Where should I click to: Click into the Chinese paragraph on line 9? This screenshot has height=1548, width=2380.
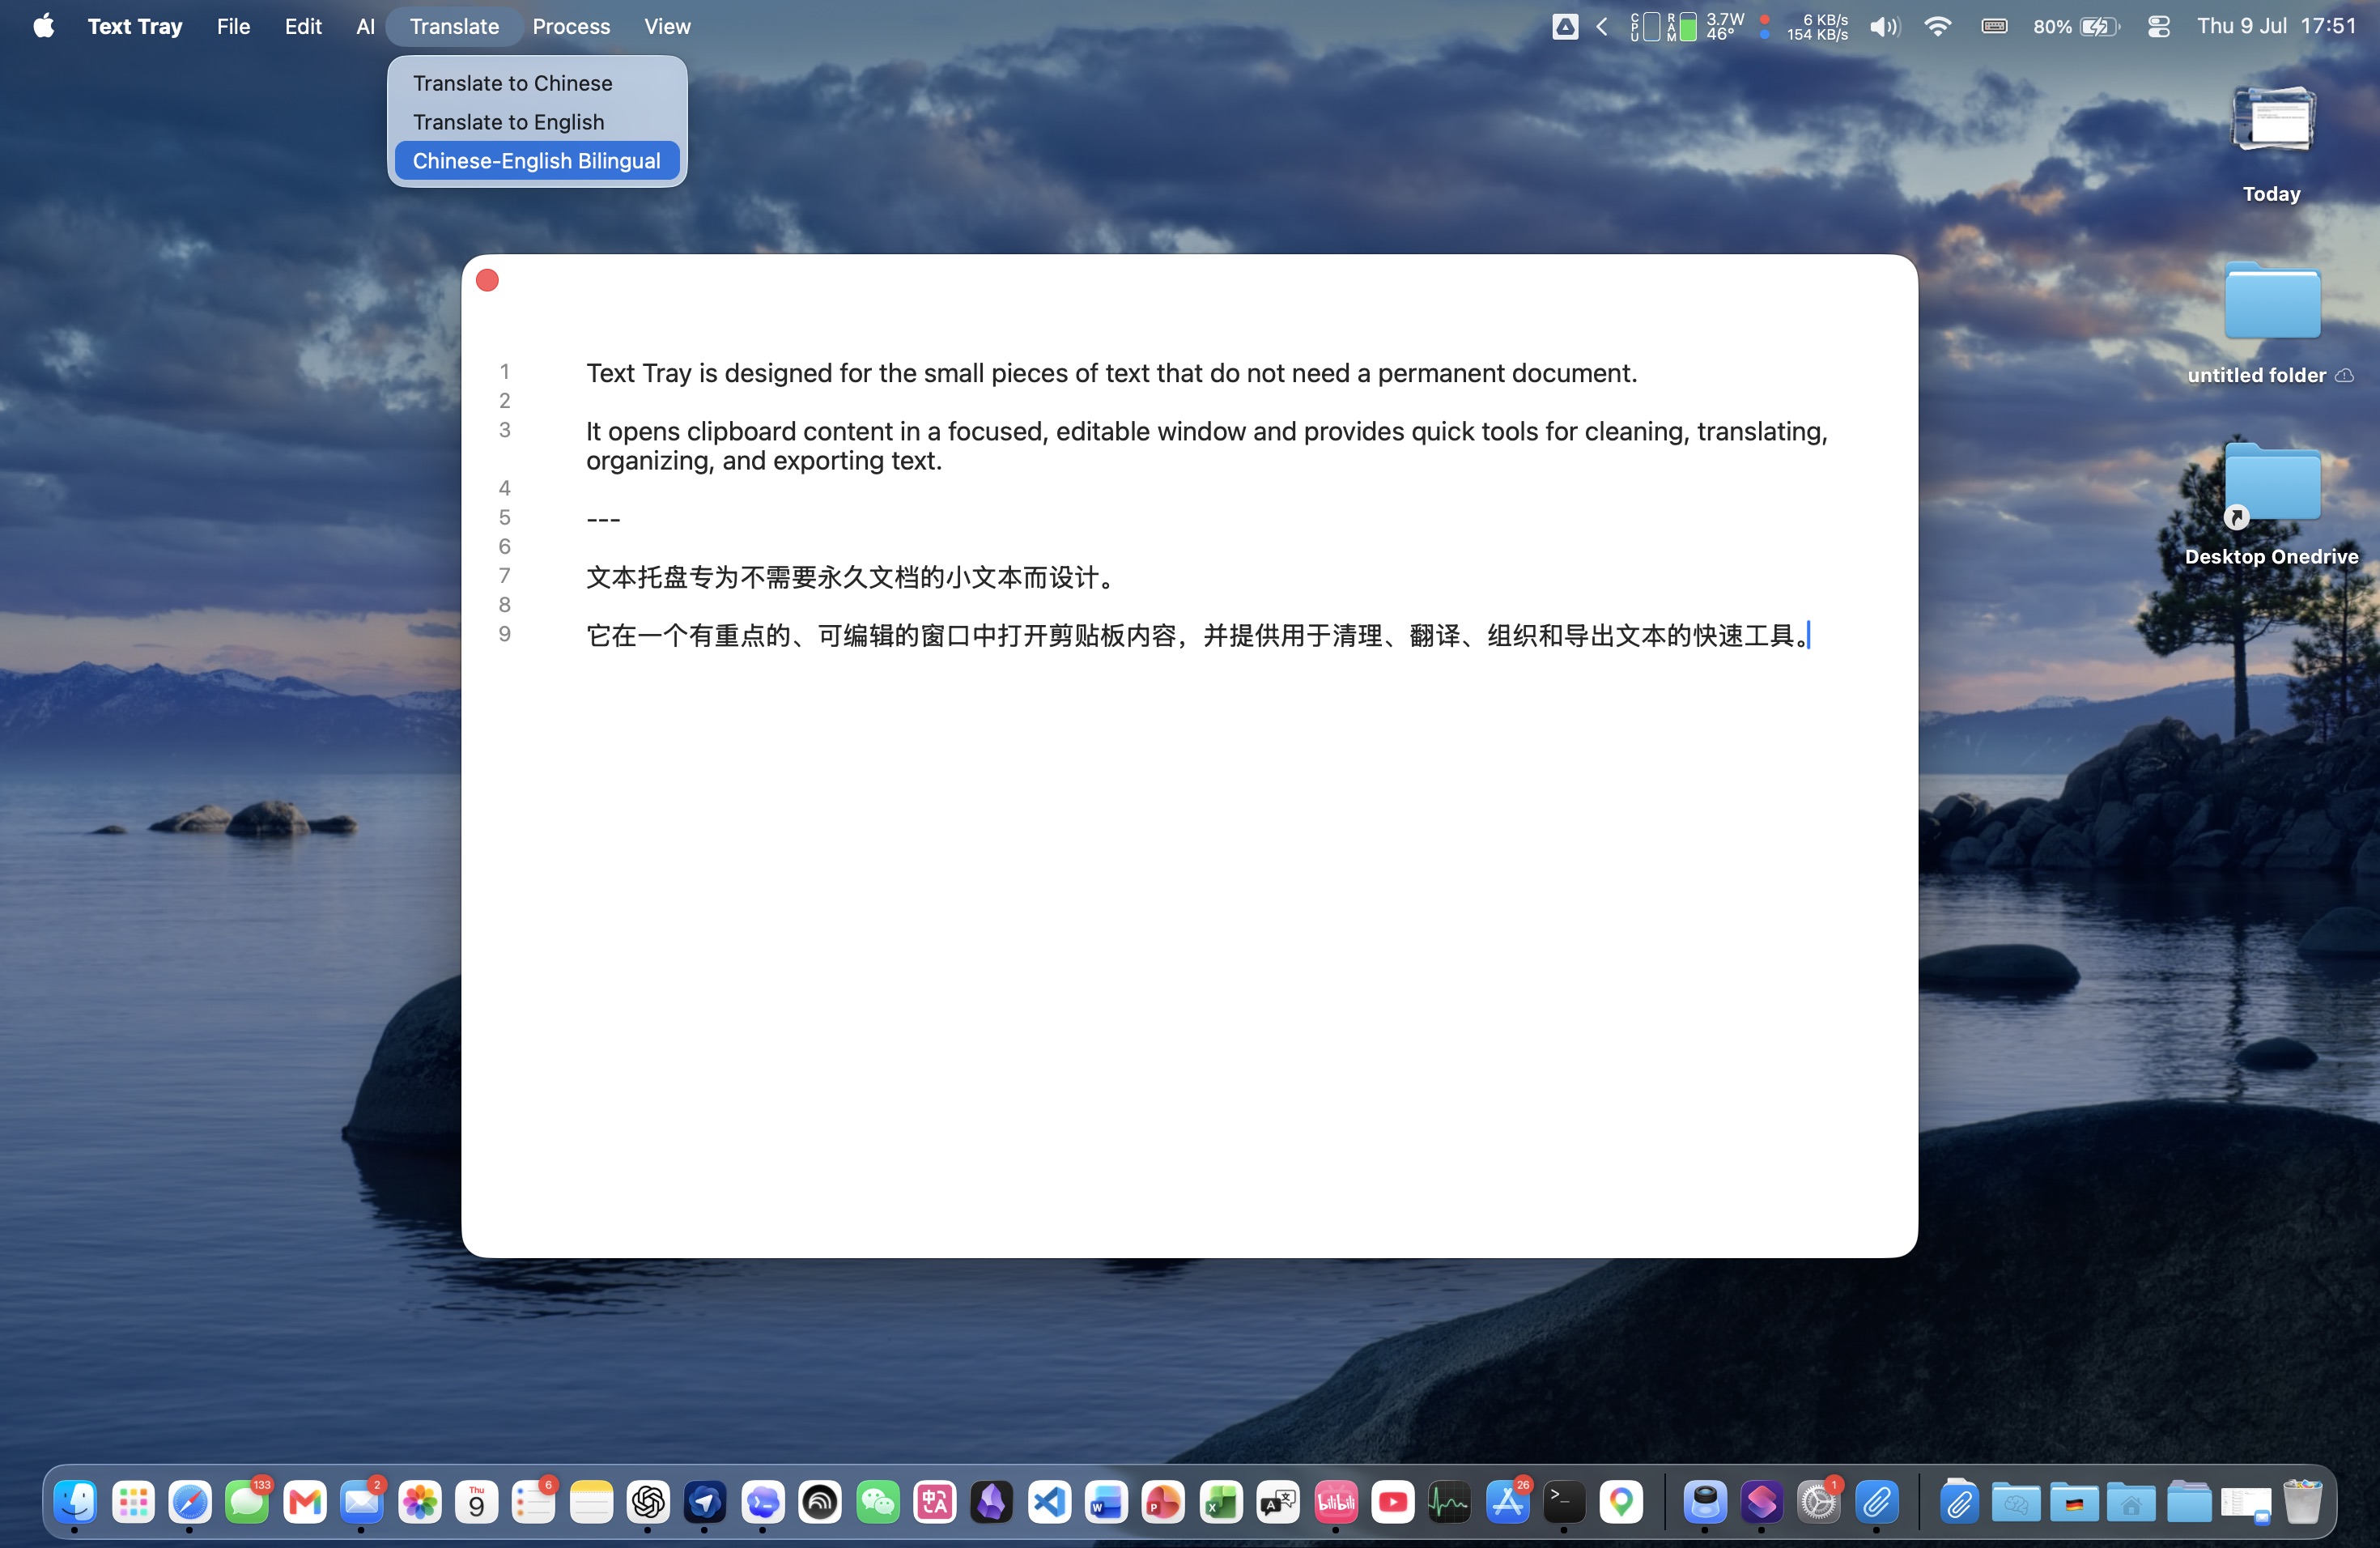tap(1198, 636)
